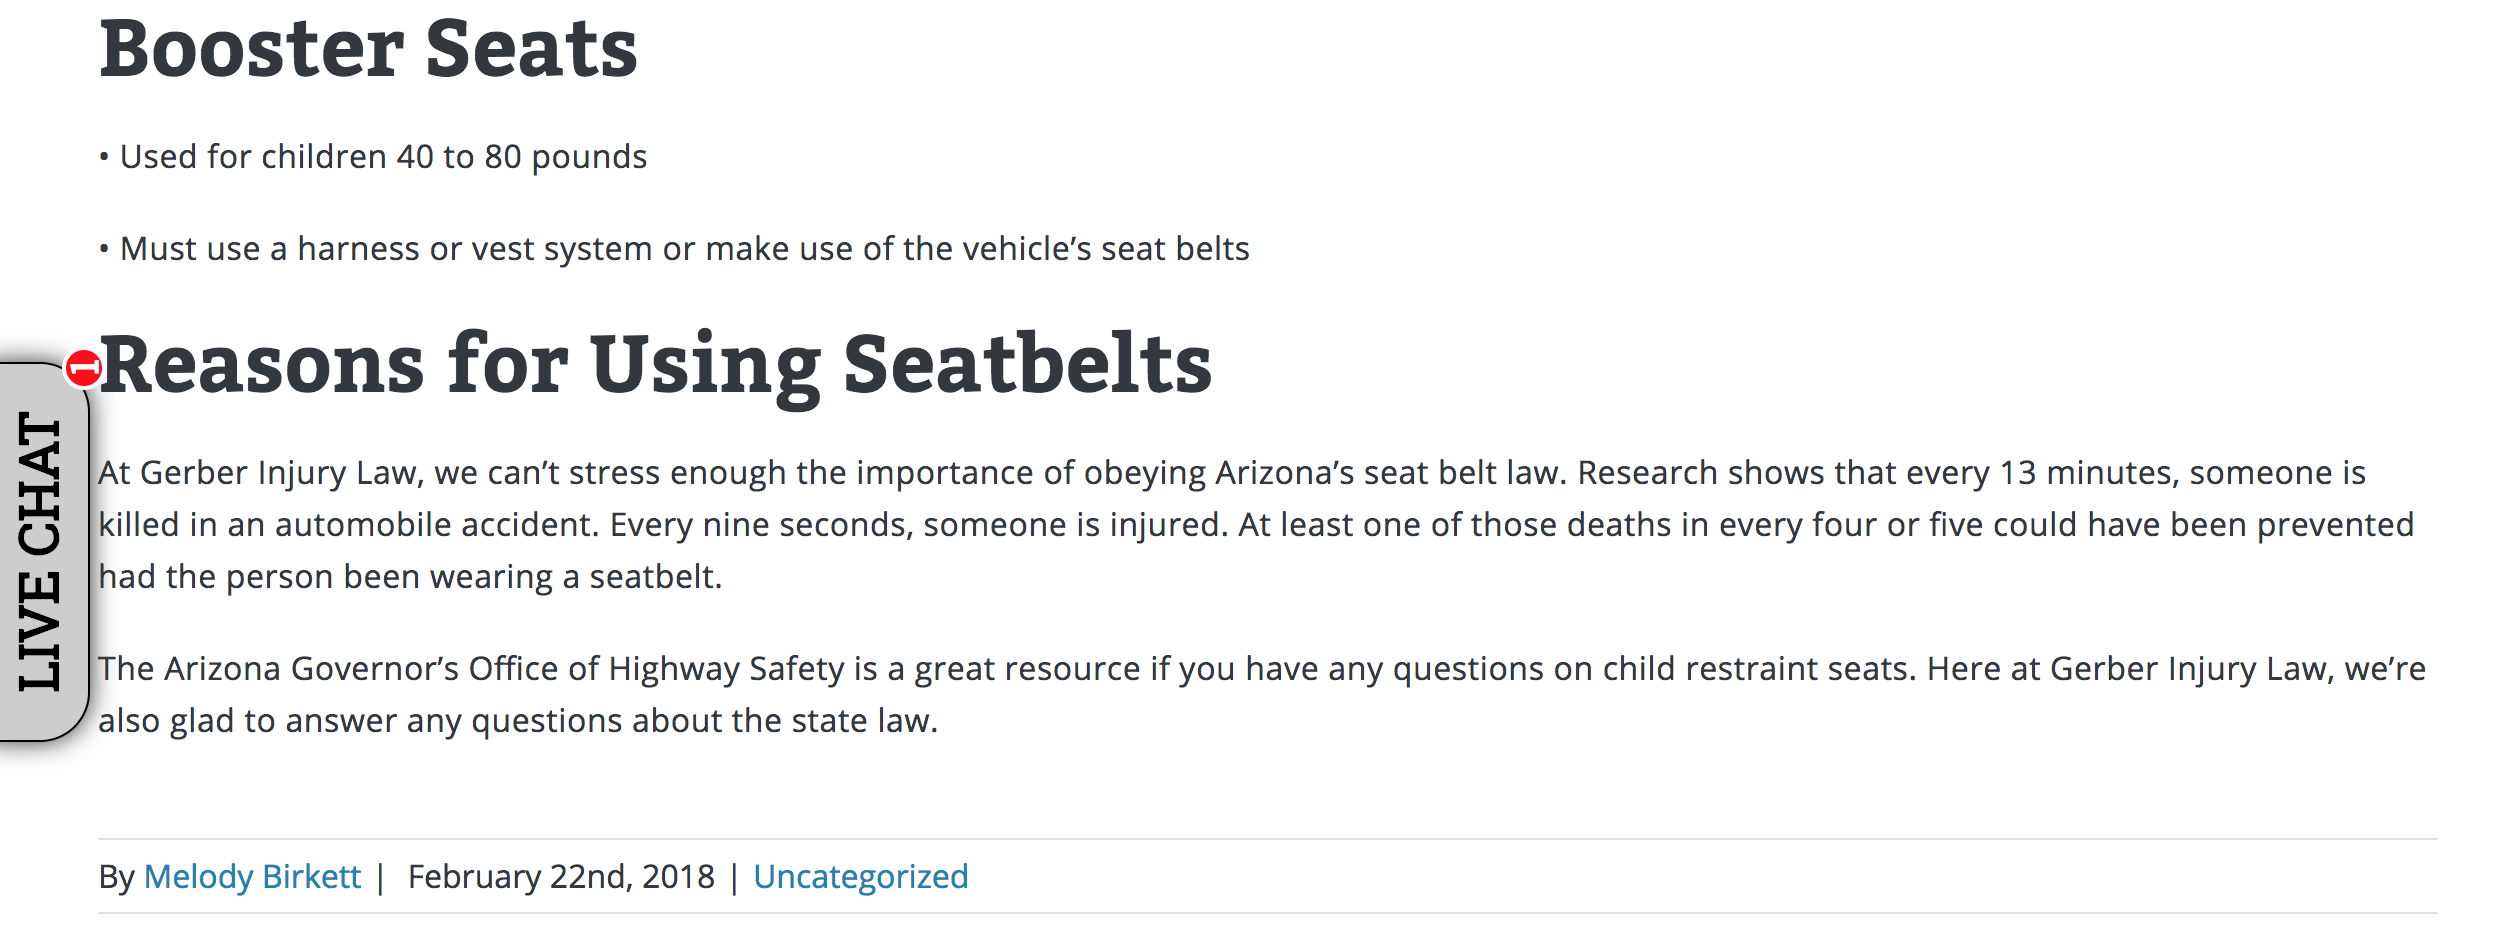
Task: Click the Booster Seats heading
Action: 368,48
